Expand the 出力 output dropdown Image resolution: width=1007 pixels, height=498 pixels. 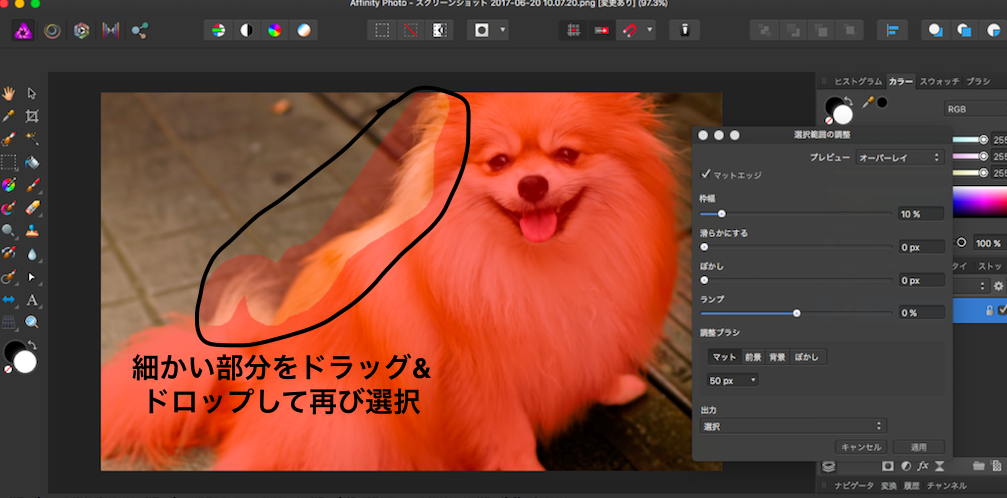click(795, 426)
